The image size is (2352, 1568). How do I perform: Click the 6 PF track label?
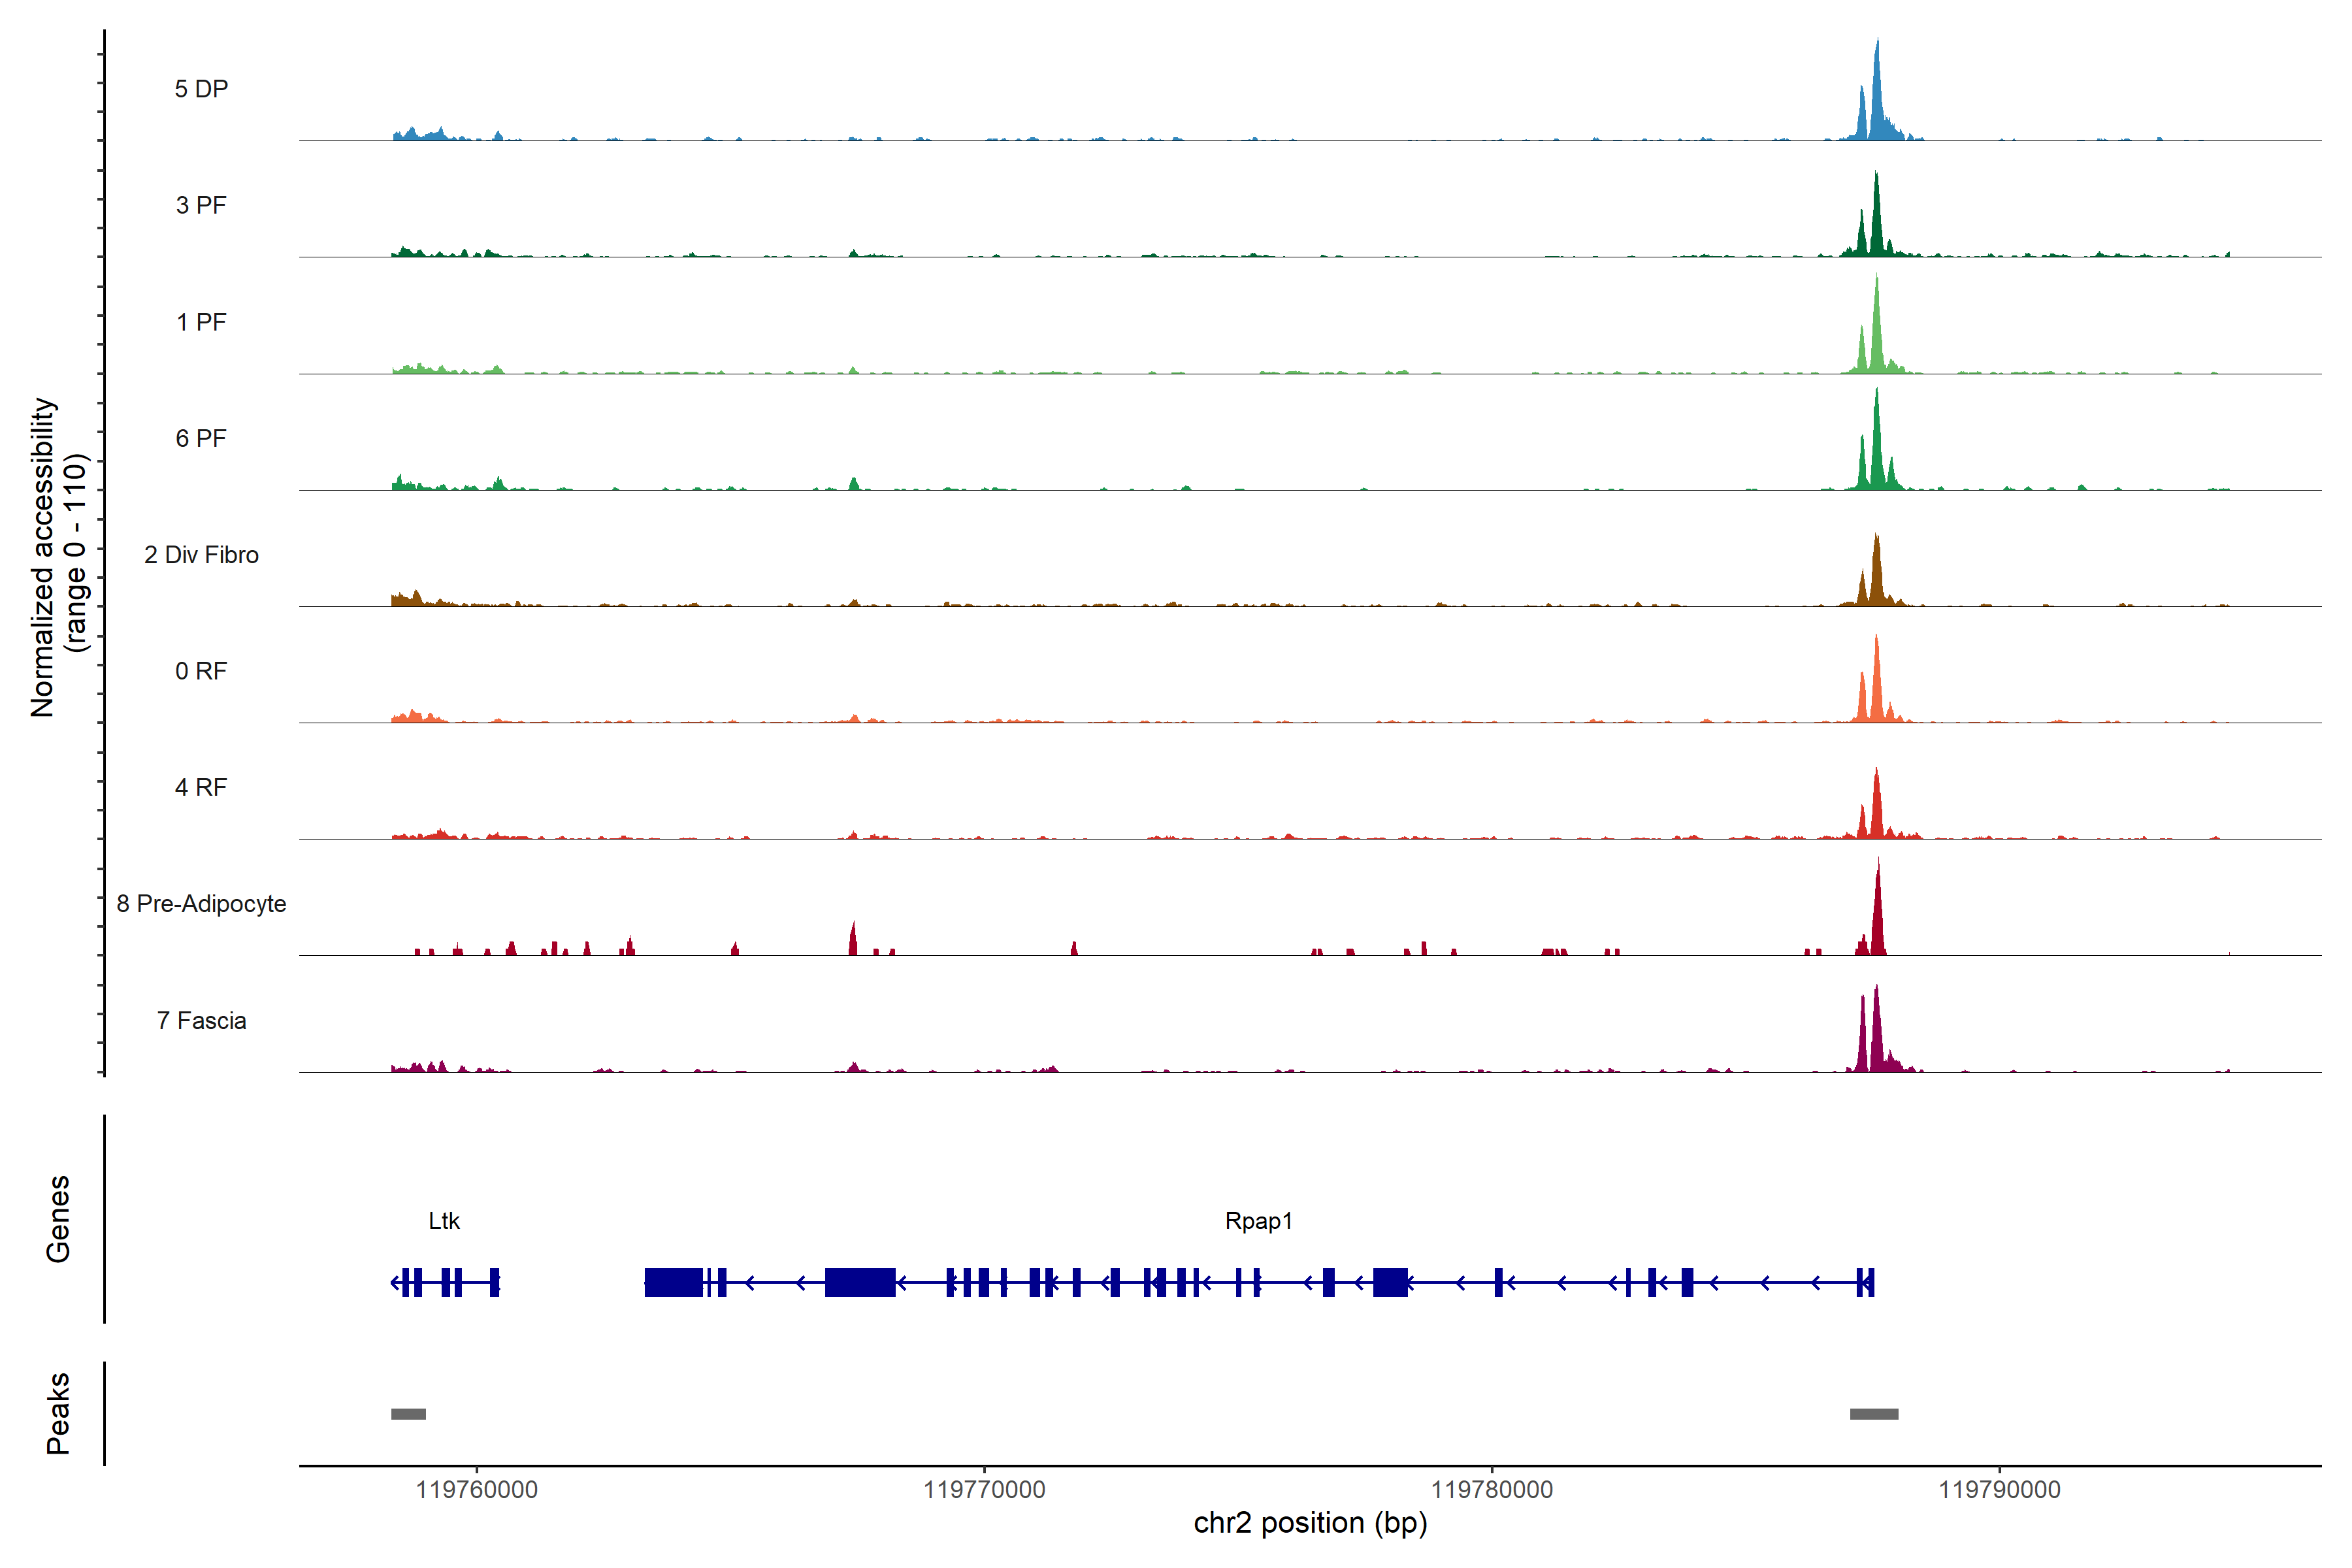click(201, 438)
